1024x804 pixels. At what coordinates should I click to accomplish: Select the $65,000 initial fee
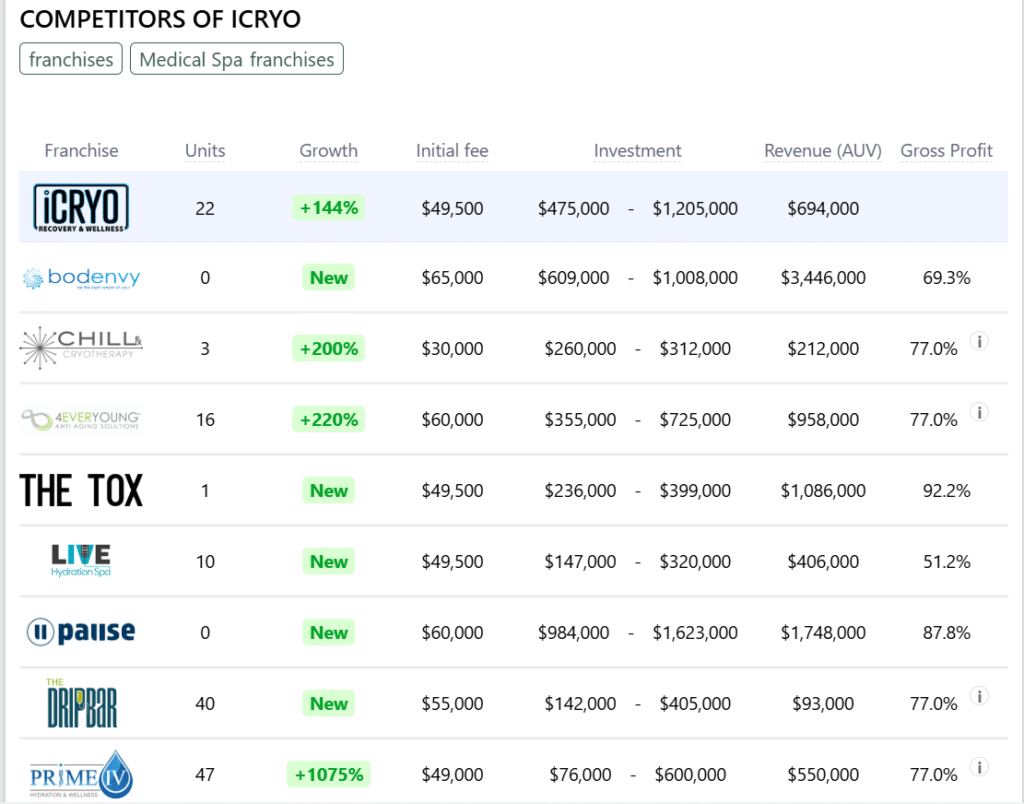pos(452,278)
